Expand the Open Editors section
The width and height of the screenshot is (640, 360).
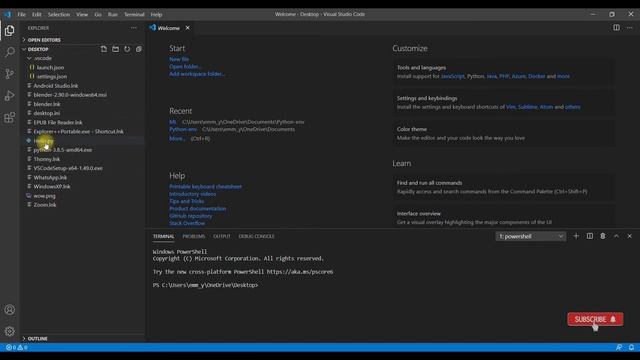[44, 40]
